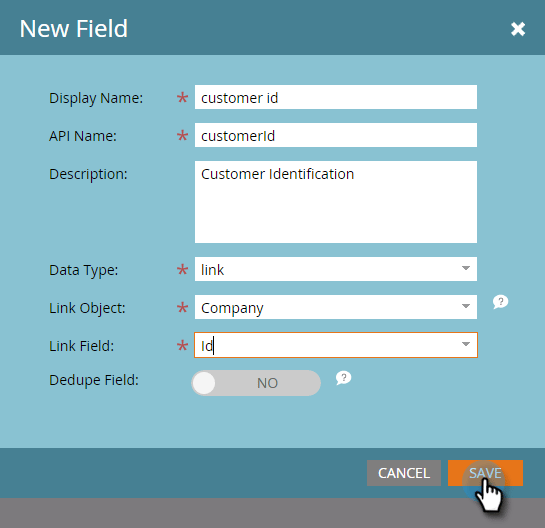
Task: Click the 'Data Type:' label
Action: (x=83, y=270)
